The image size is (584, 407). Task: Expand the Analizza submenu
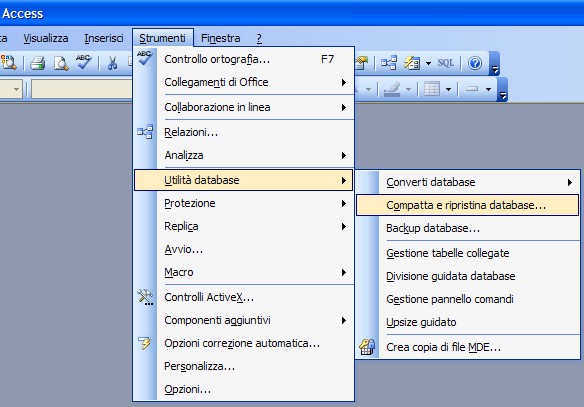(243, 155)
